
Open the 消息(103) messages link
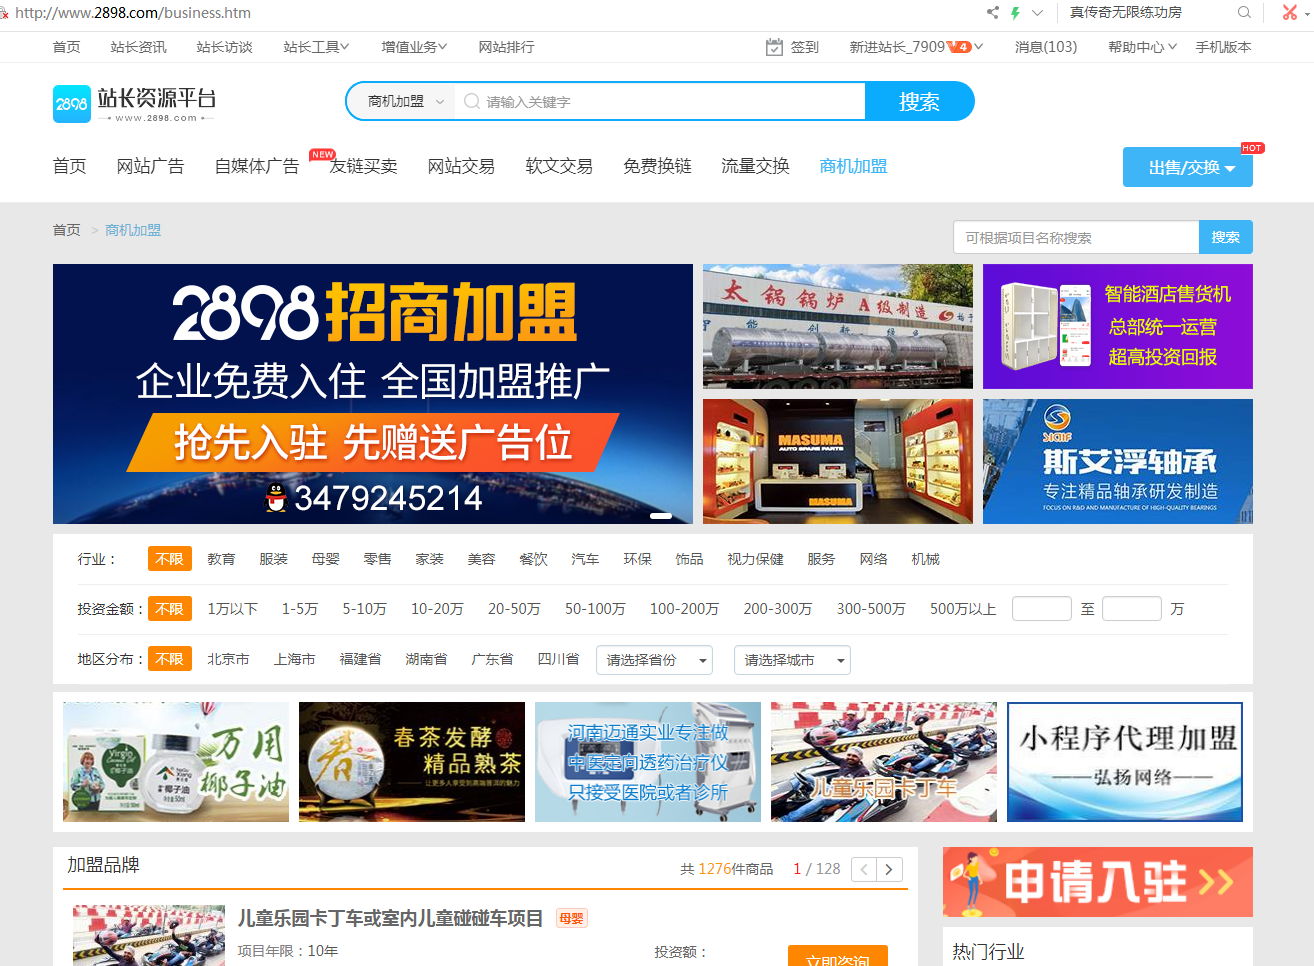1046,46
